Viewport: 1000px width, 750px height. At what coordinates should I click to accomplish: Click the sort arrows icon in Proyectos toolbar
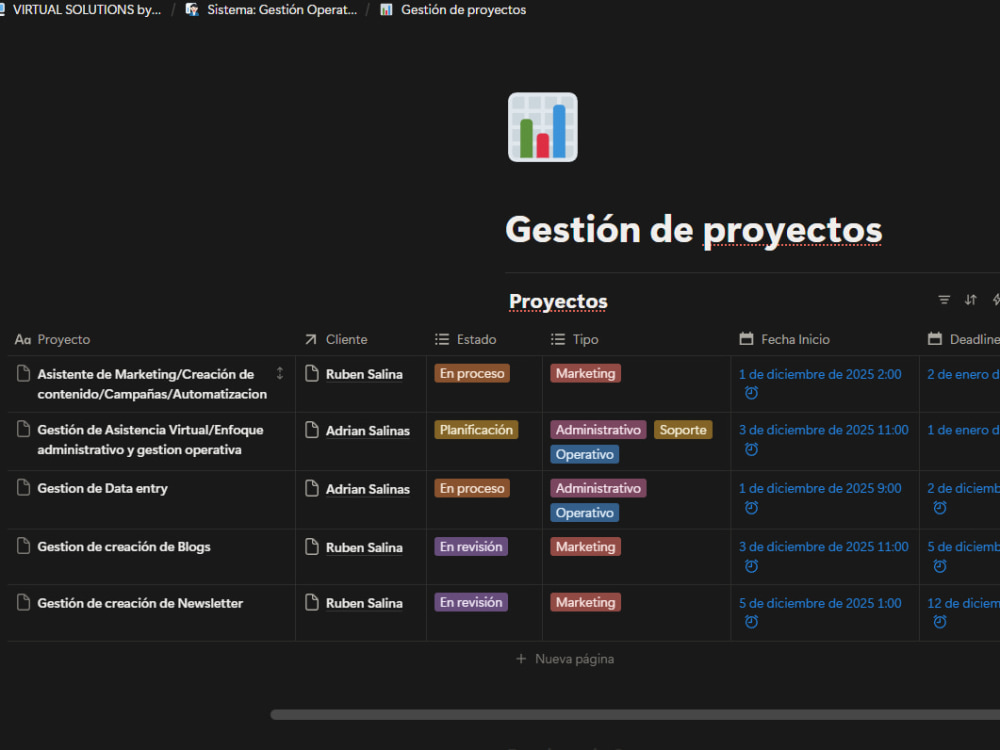(x=970, y=300)
